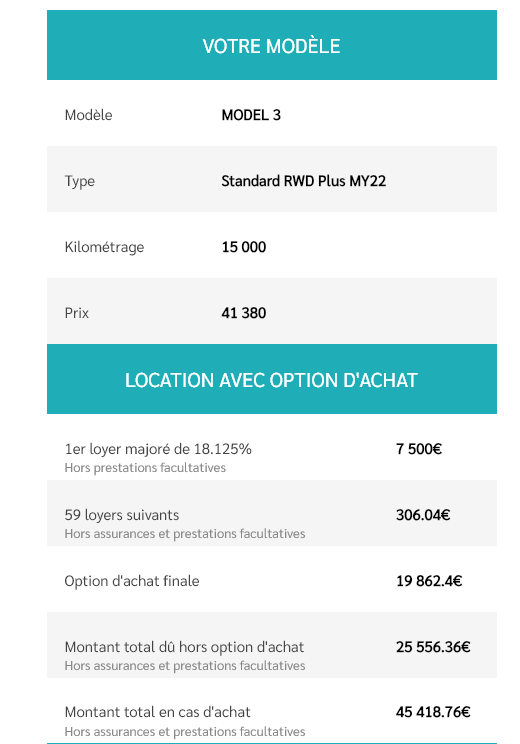Select the 25 556.36€ total amount
The image size is (520, 744).
[x=433, y=647]
